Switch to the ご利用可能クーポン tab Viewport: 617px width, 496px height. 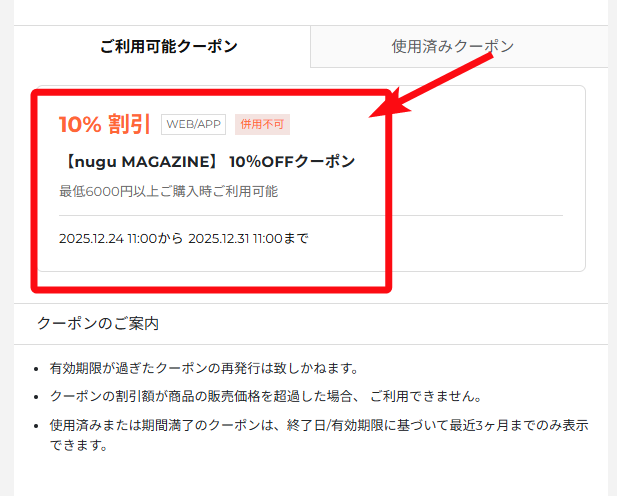pos(168,46)
